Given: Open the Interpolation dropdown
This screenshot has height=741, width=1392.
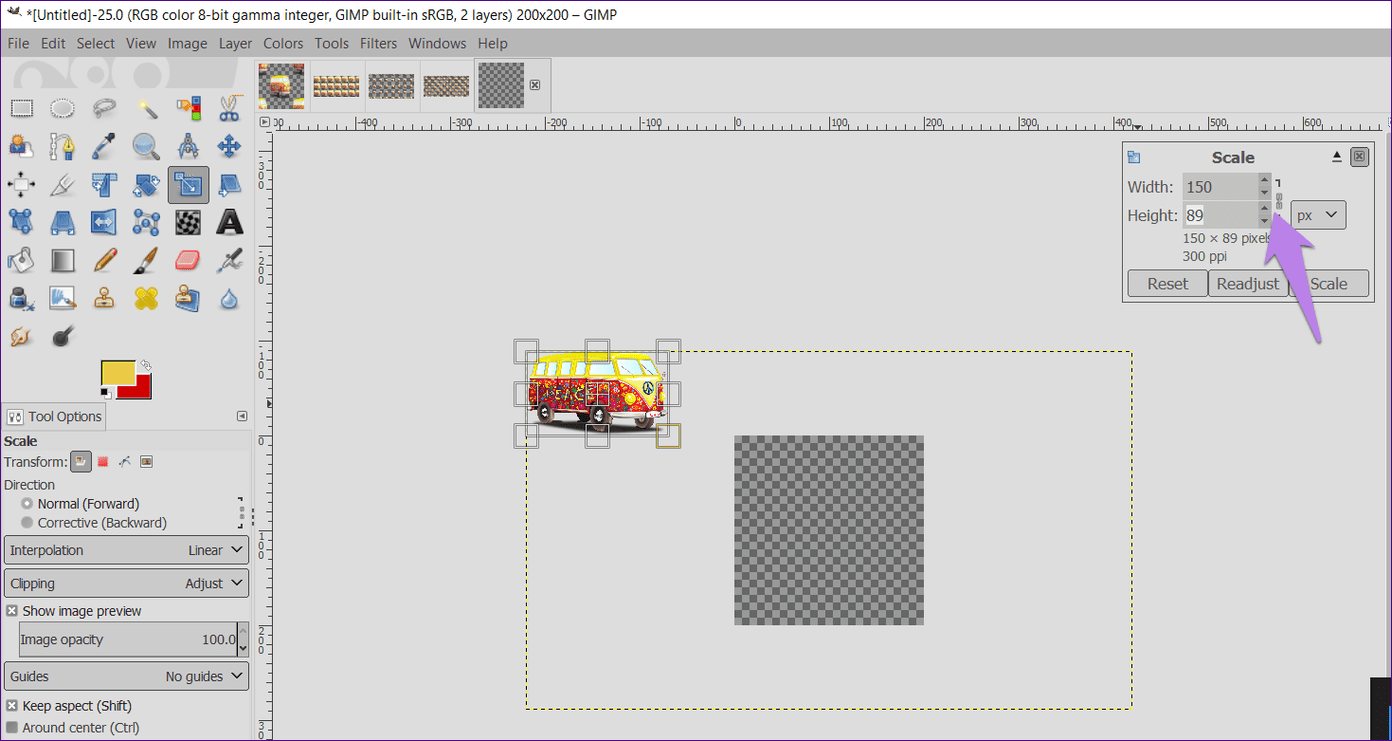Looking at the screenshot, I should [x=126, y=550].
